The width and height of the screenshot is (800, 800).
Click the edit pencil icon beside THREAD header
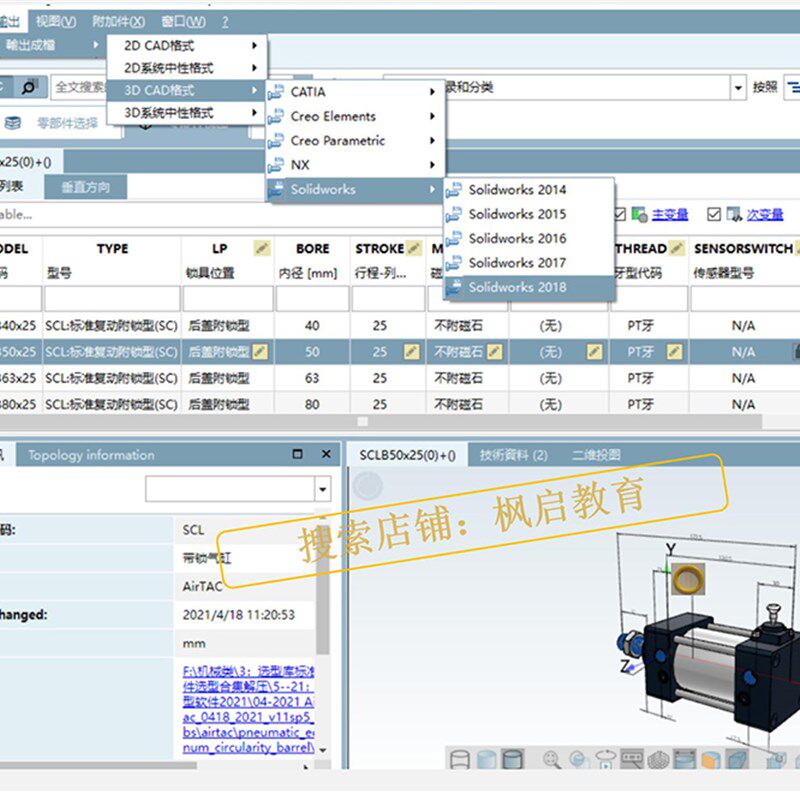pos(677,248)
